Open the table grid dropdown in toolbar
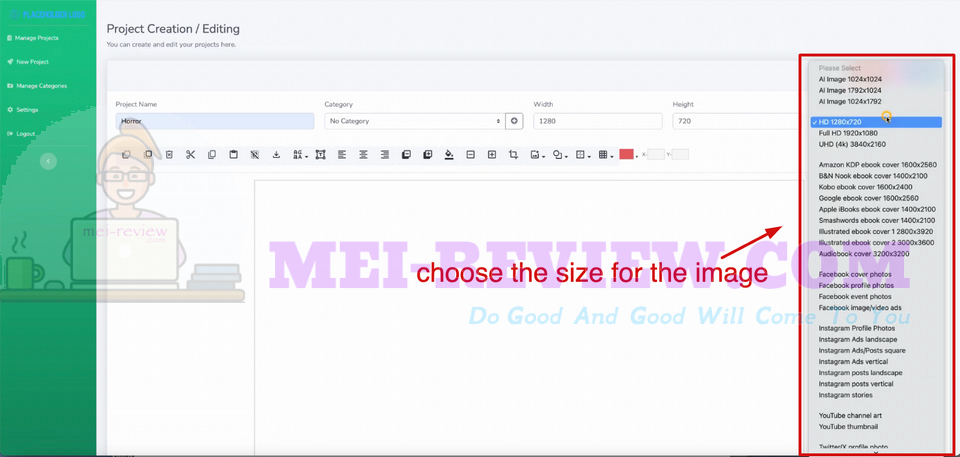960x457 pixels. (x=605, y=155)
